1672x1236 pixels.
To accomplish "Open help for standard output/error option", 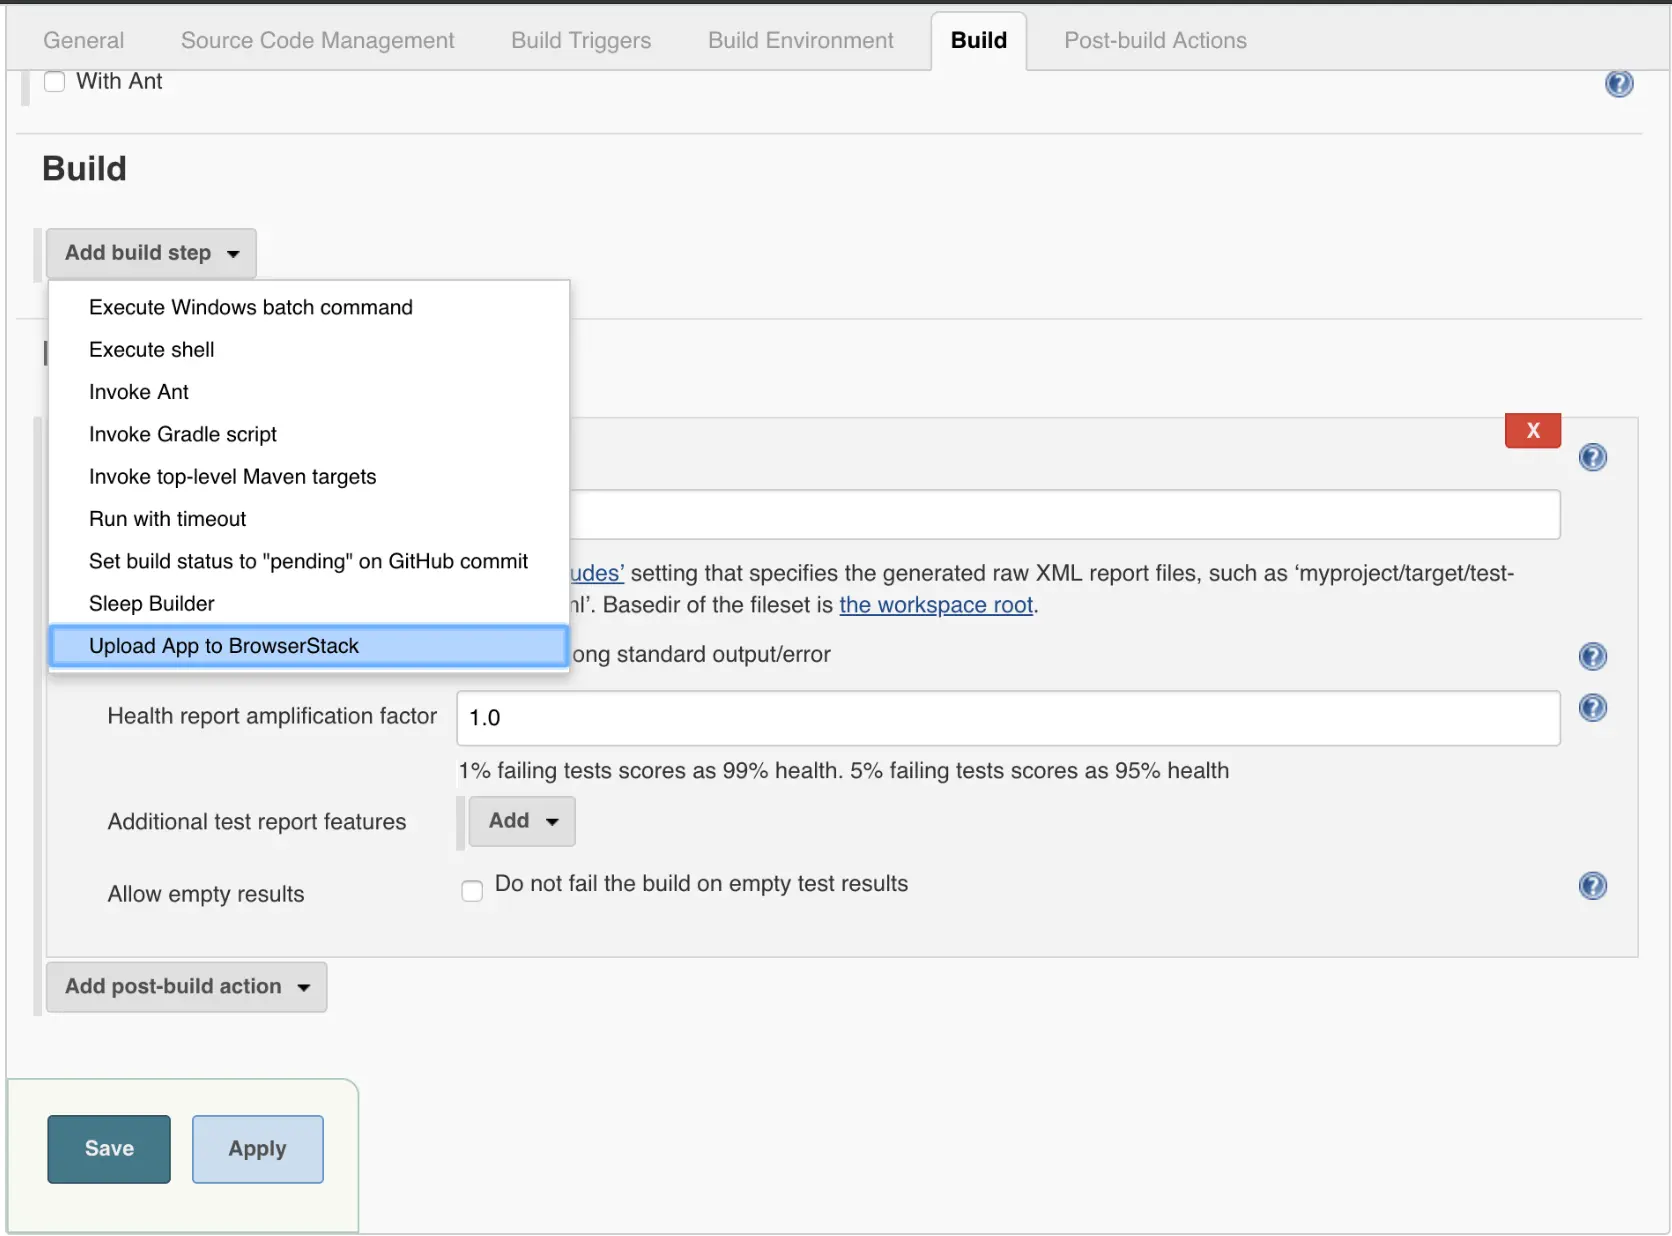I will (1592, 657).
